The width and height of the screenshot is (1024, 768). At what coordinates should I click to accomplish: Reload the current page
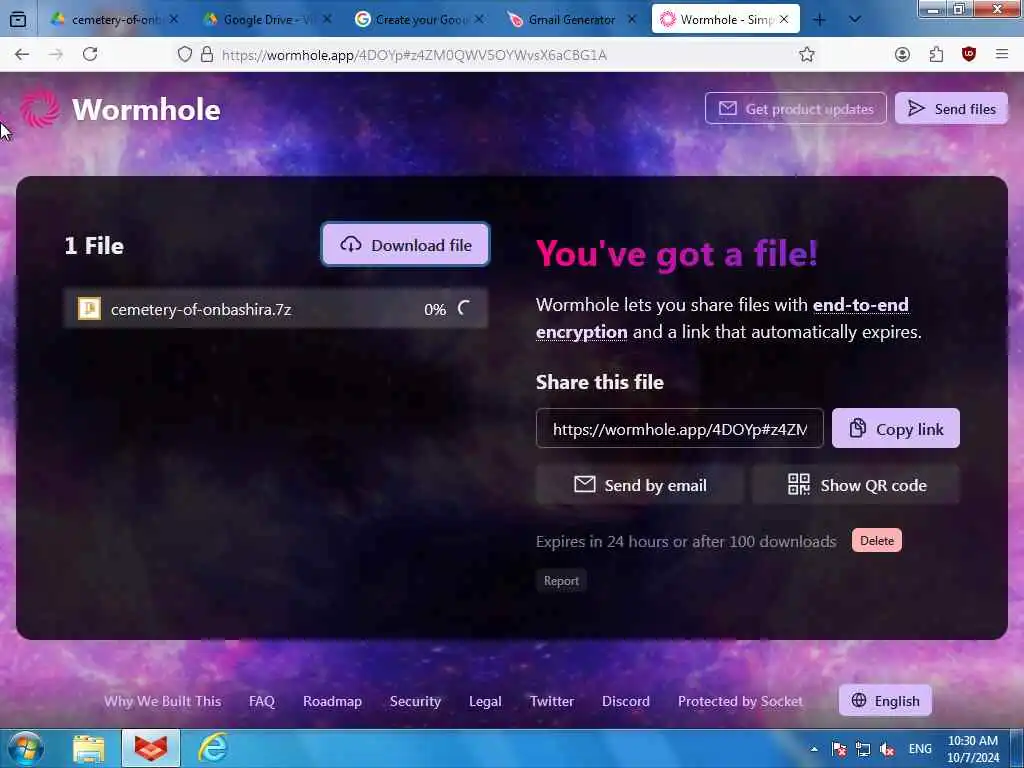tap(90, 54)
